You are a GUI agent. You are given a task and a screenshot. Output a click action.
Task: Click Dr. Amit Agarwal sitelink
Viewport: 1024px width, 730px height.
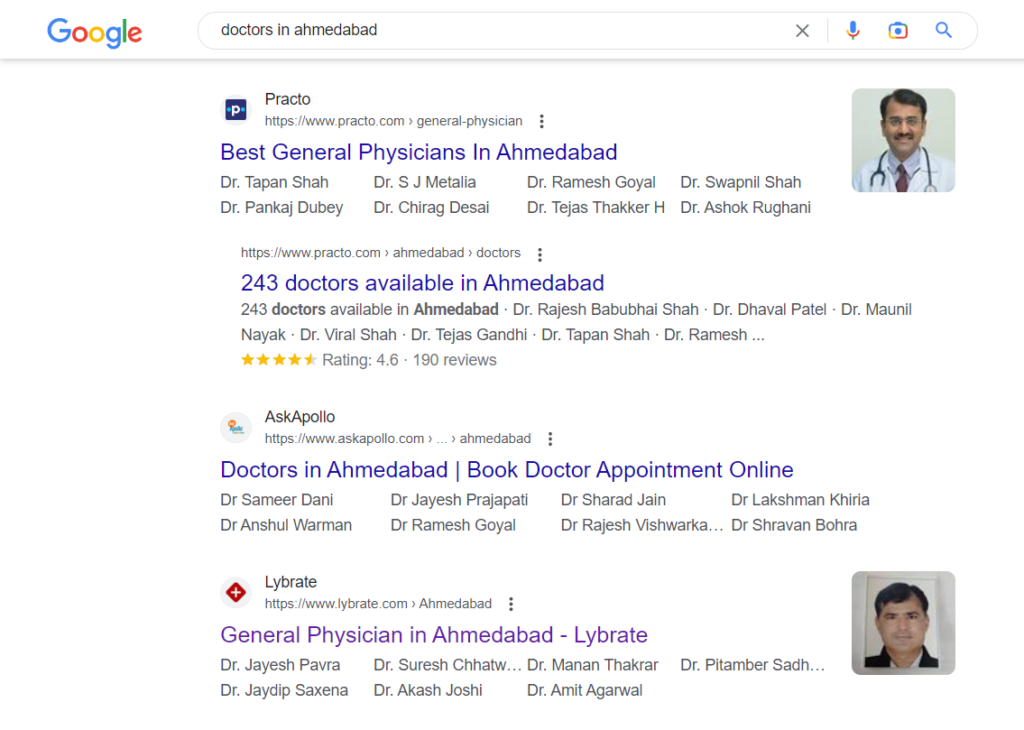(x=584, y=690)
